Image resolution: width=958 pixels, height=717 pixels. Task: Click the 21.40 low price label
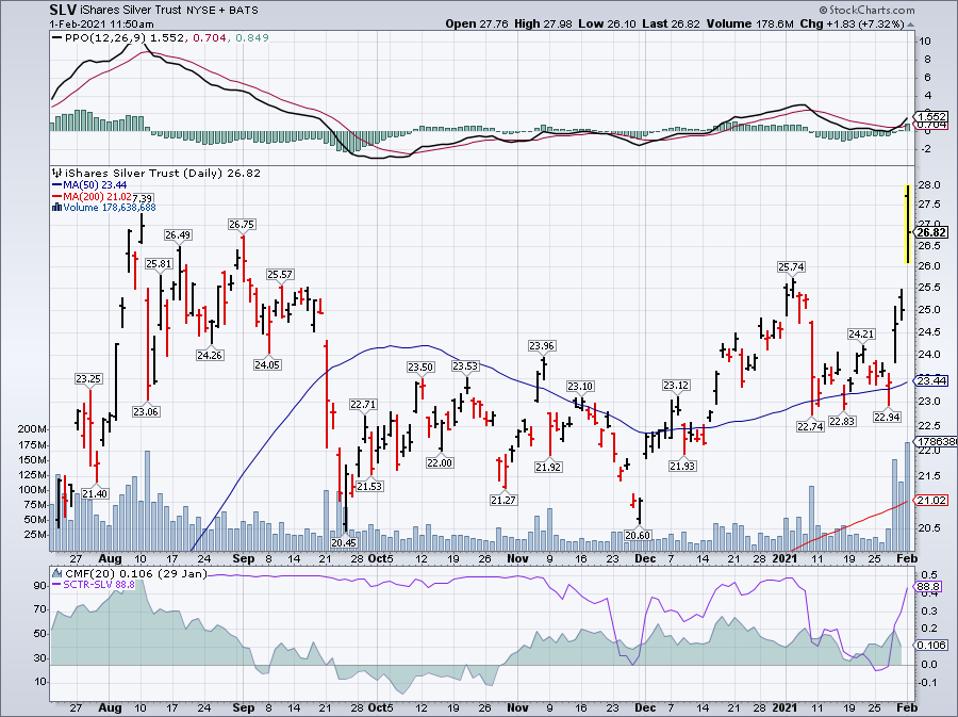(x=95, y=493)
